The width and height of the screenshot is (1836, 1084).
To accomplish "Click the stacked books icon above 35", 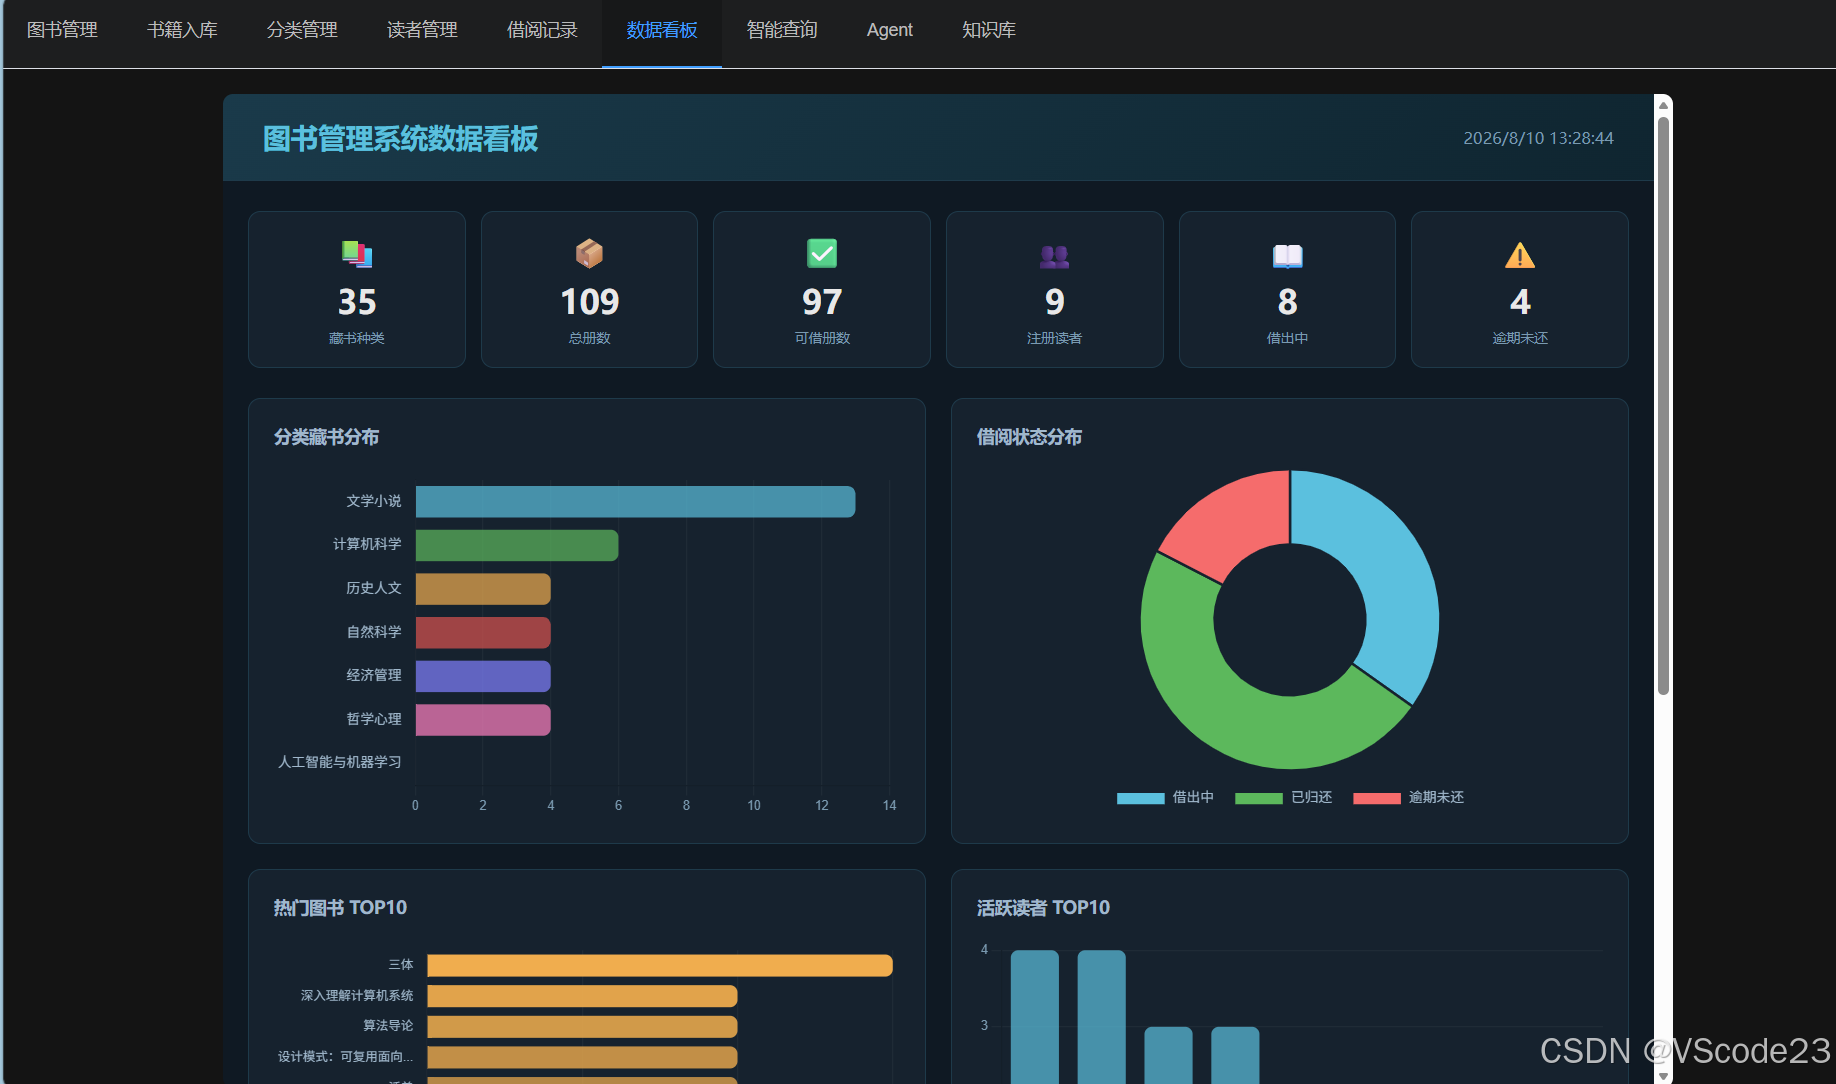I will [357, 254].
